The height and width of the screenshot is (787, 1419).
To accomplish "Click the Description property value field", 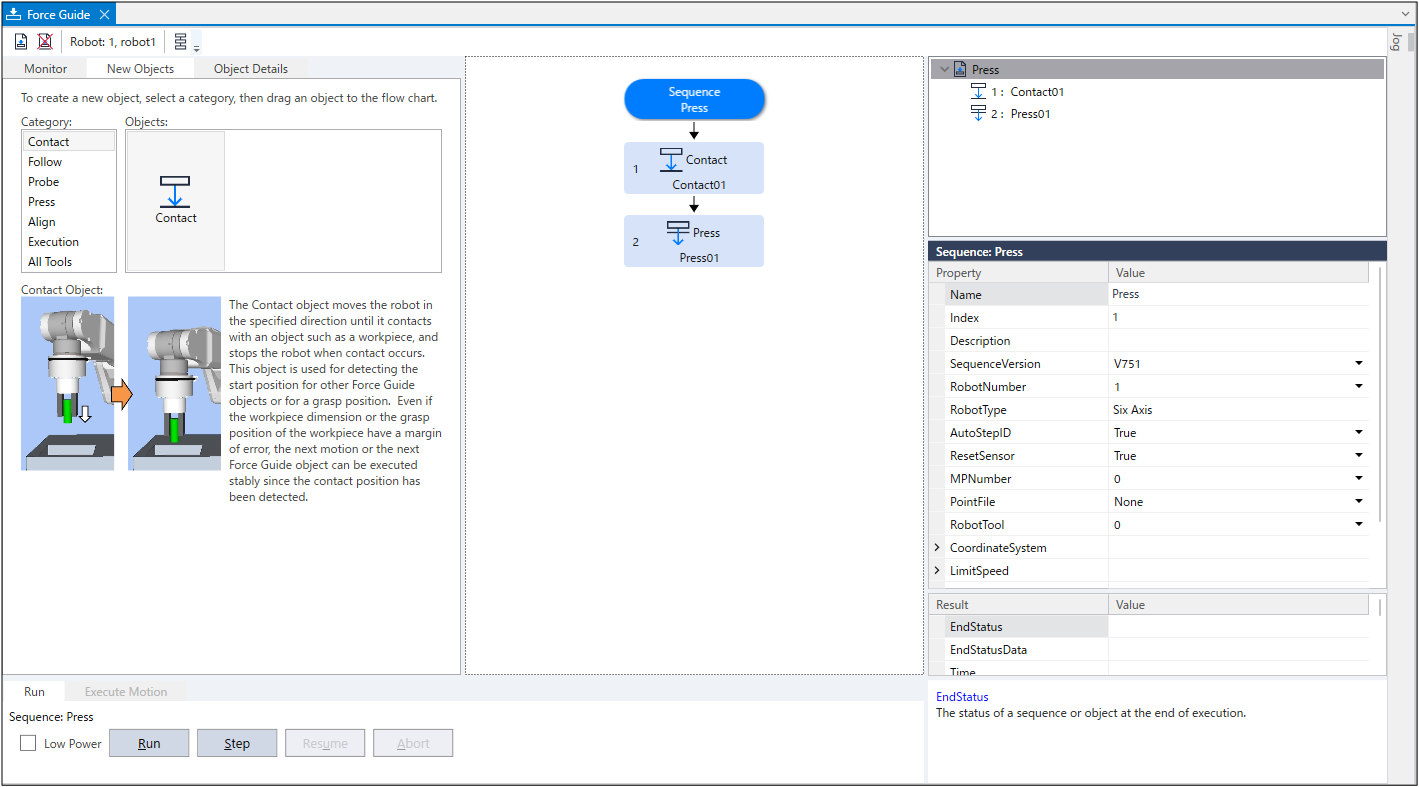I will (x=1237, y=341).
